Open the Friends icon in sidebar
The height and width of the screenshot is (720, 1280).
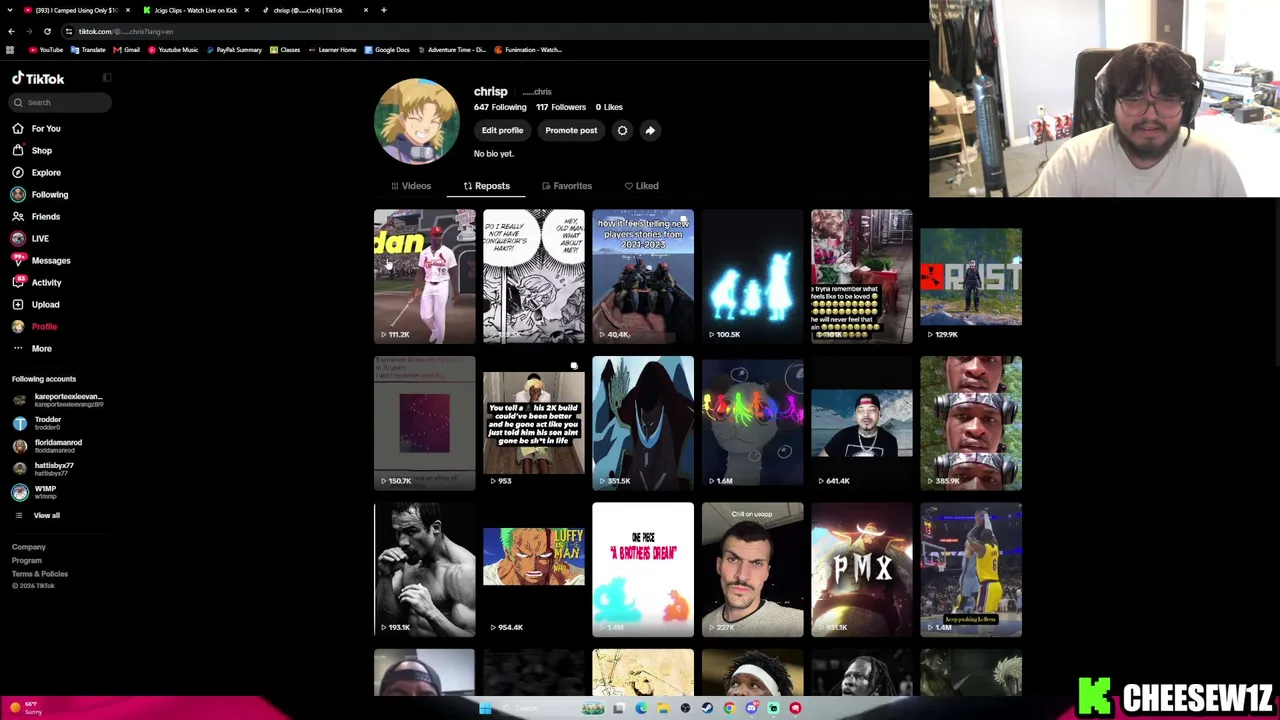[x=18, y=216]
